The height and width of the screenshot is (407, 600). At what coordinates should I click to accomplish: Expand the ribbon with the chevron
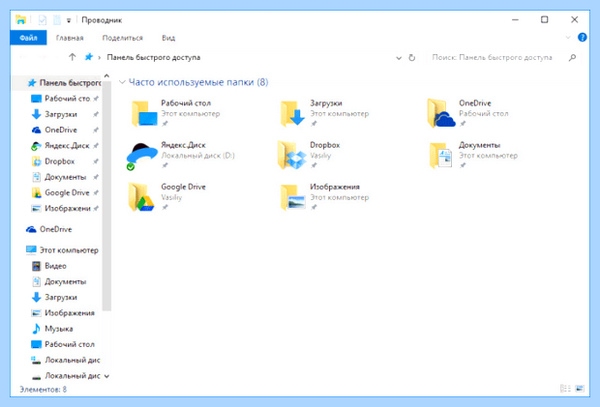point(568,37)
